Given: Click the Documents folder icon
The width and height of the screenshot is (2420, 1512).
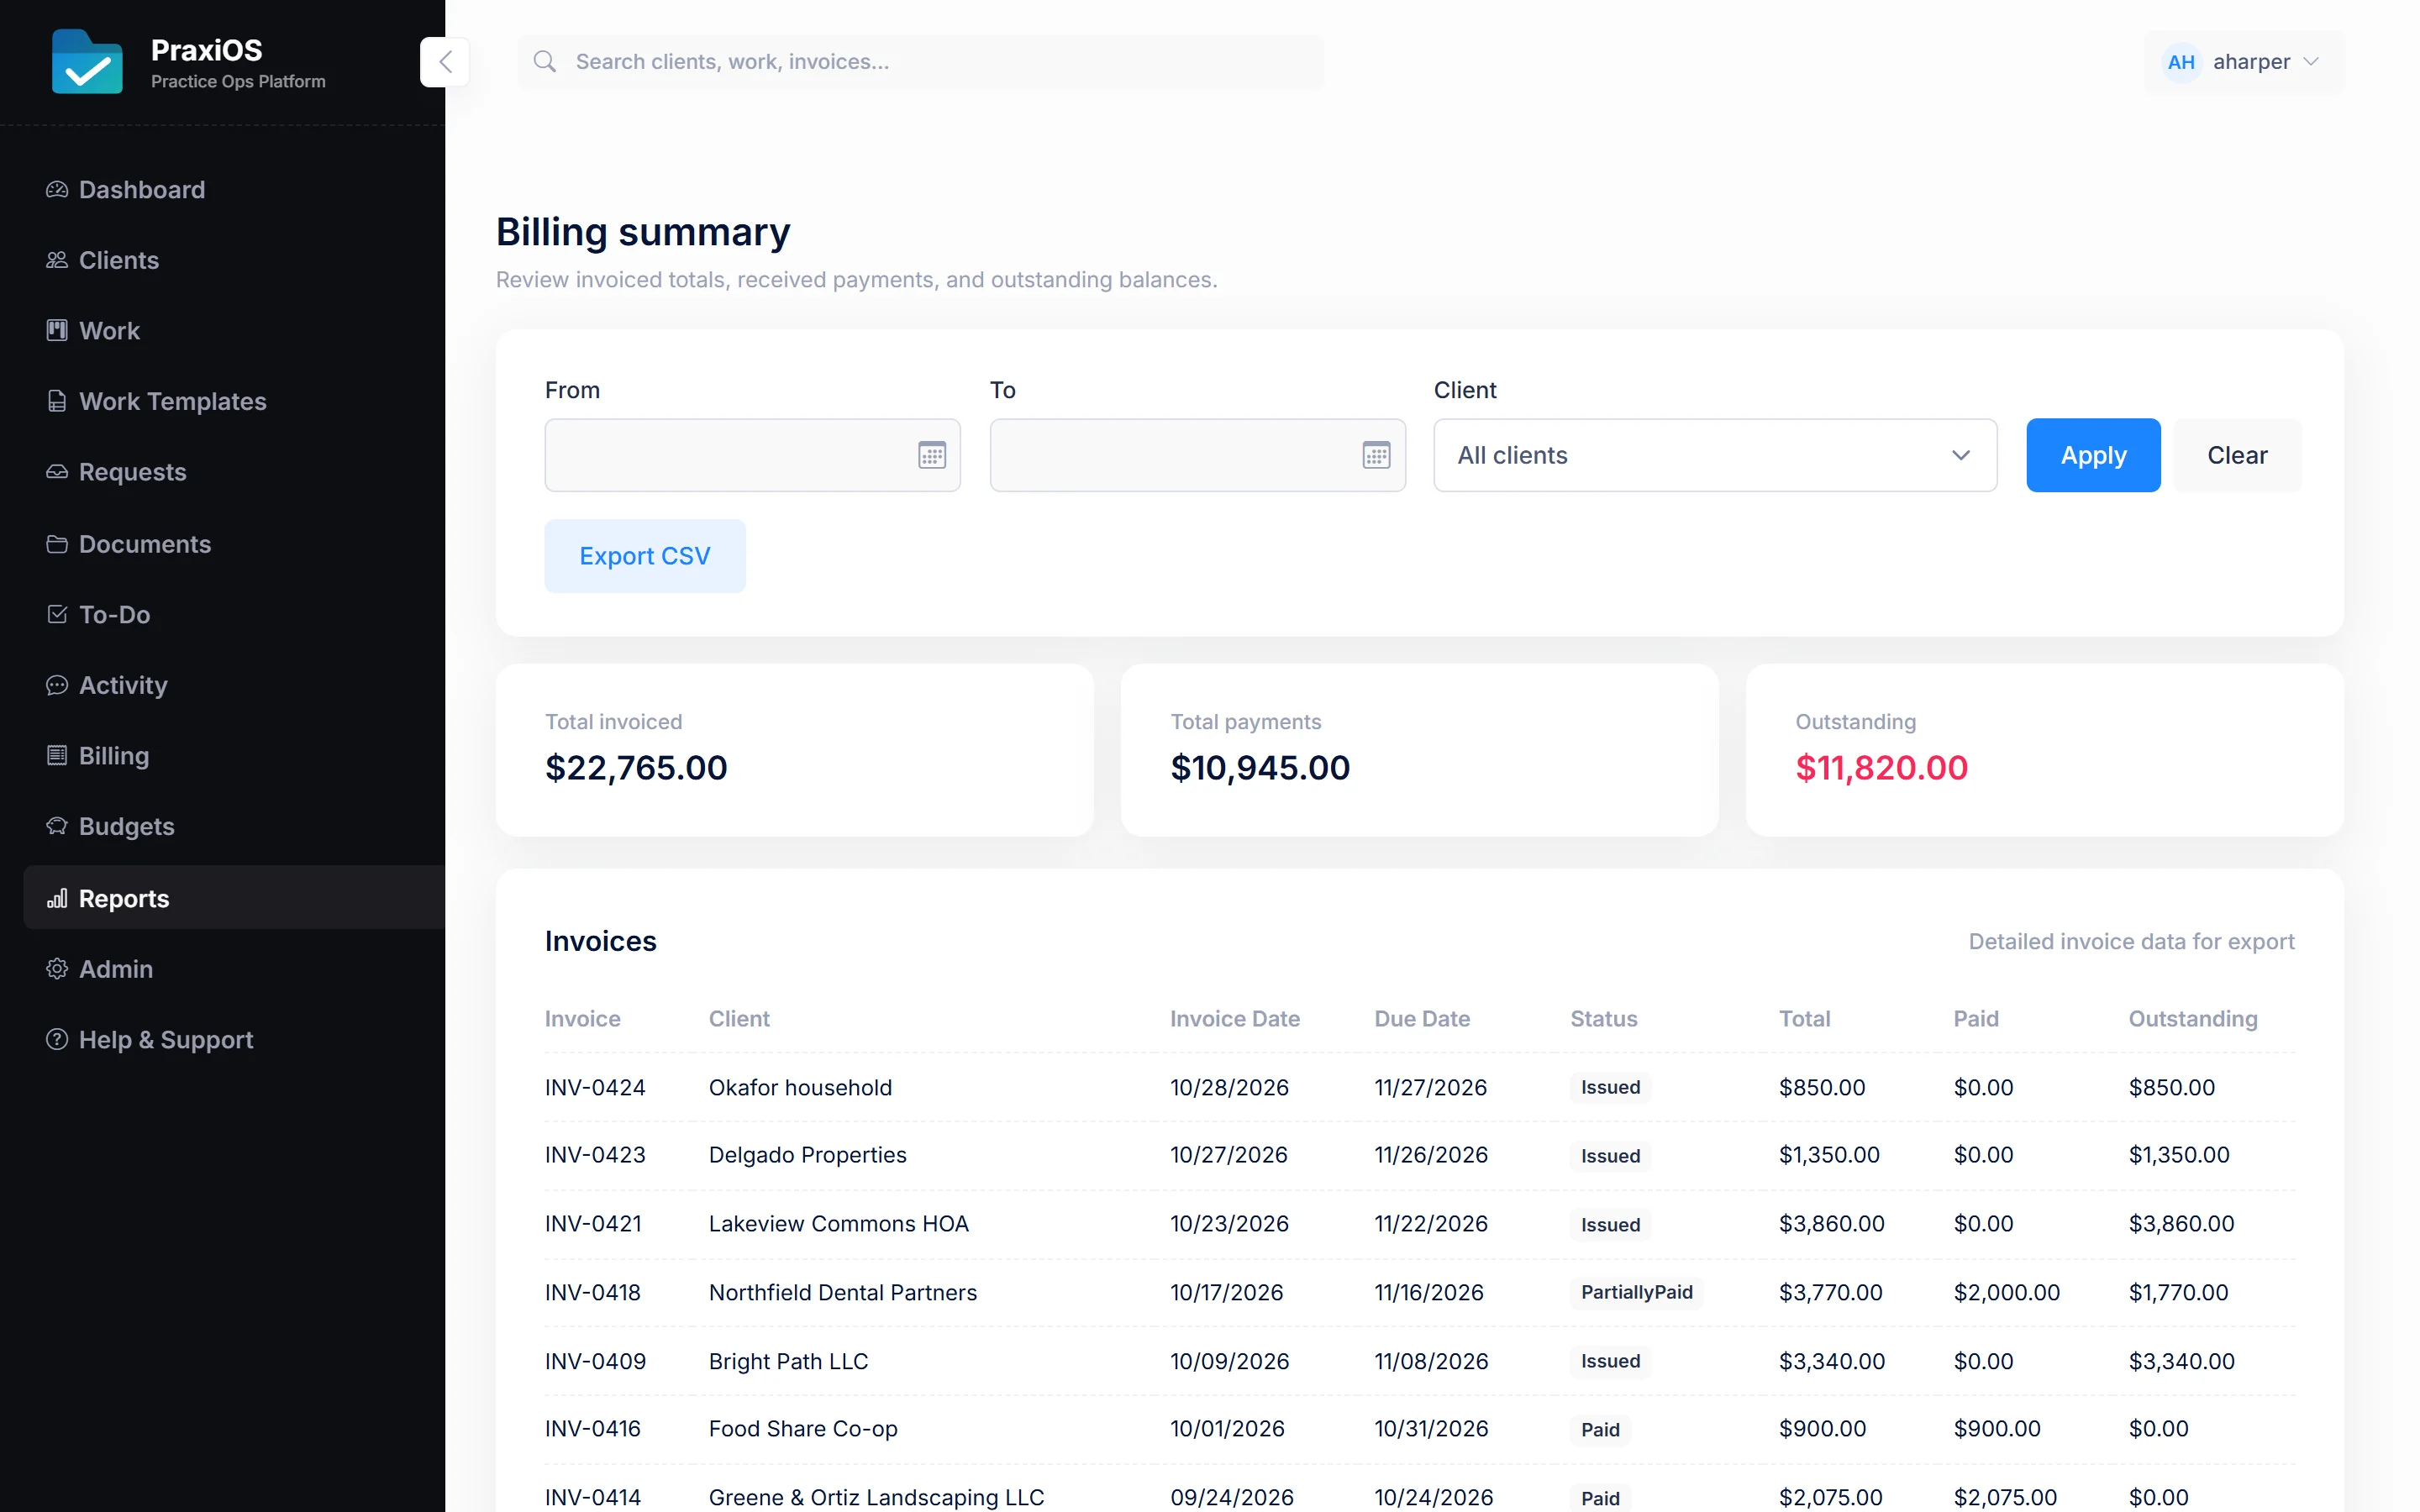Looking at the screenshot, I should pos(57,544).
